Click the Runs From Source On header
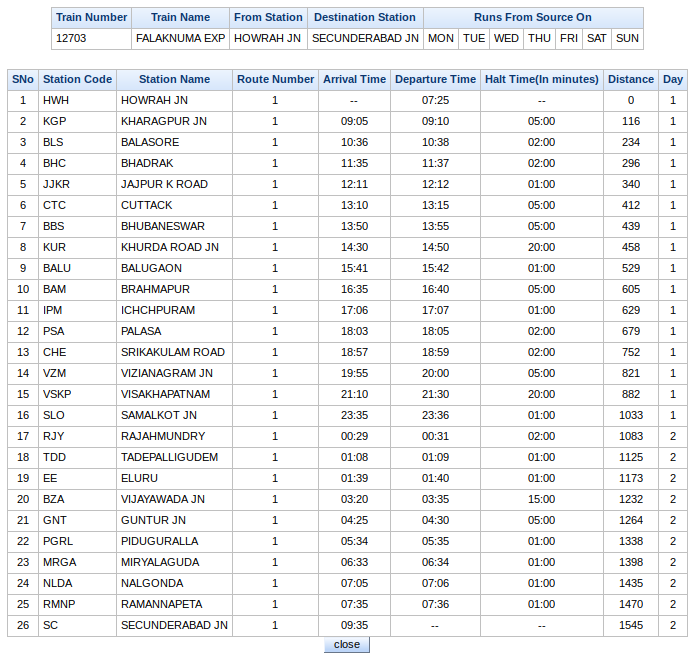Screen dimensions: 695x653 533,17
